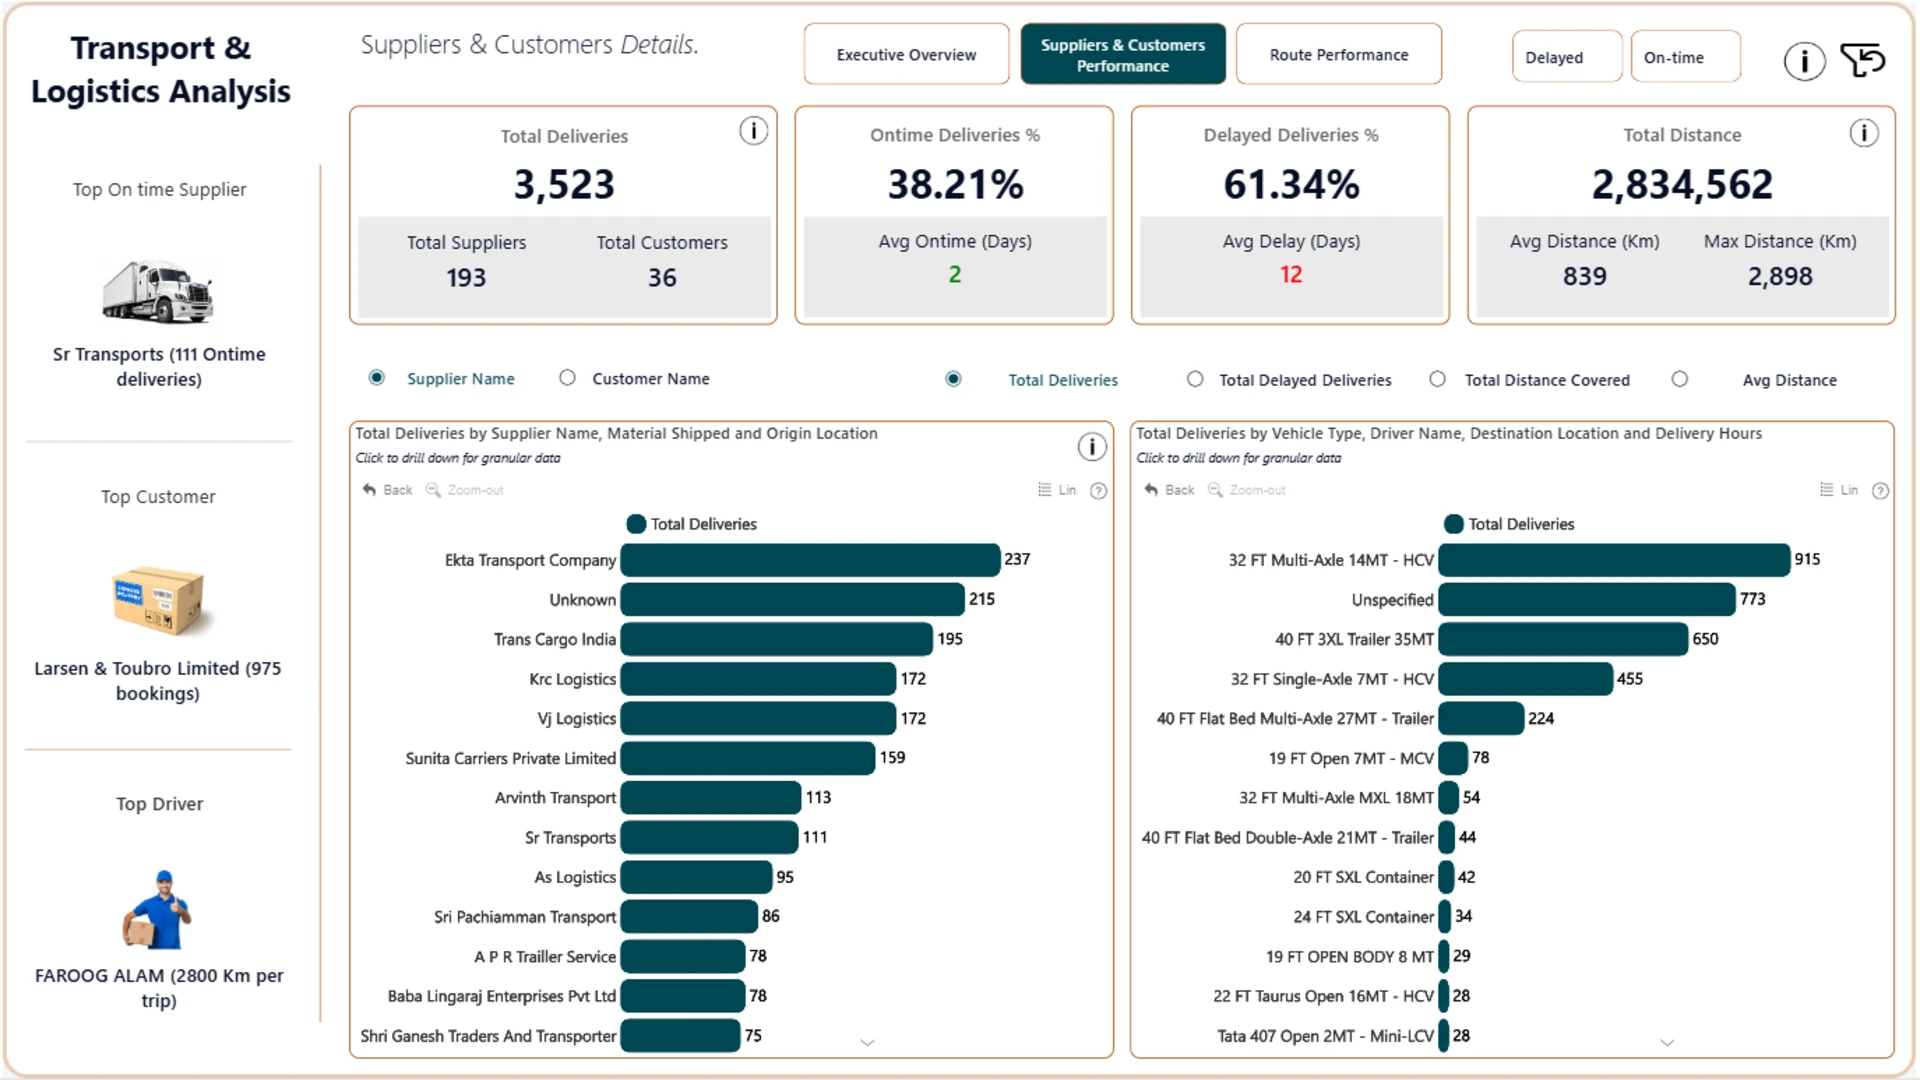1920x1080 pixels.
Task: Click the Max Distance (Km) value 2,898
Action: (x=1780, y=276)
